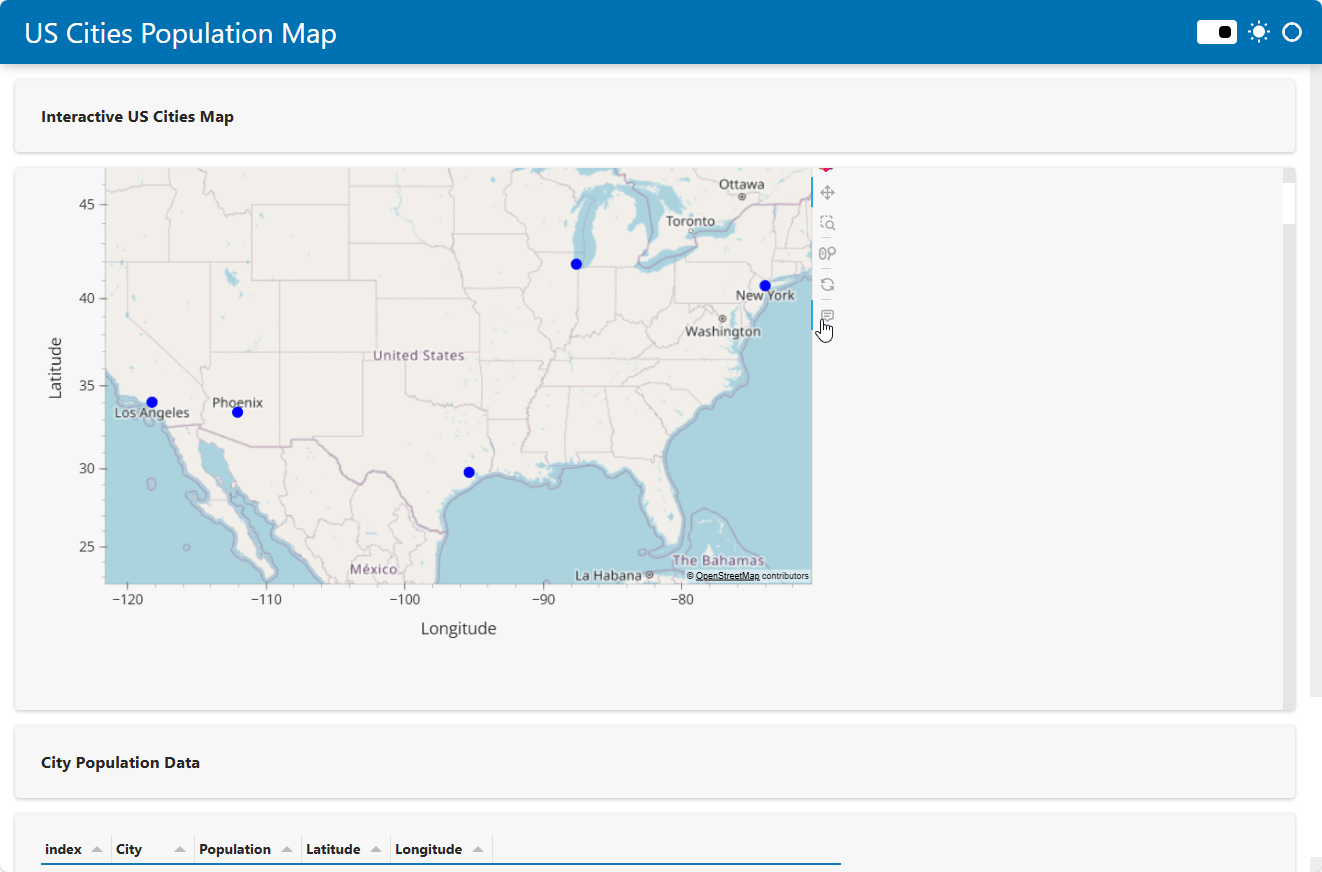Click the 'Ottawa' map label
Image resolution: width=1322 pixels, height=872 pixels.
[x=742, y=184]
